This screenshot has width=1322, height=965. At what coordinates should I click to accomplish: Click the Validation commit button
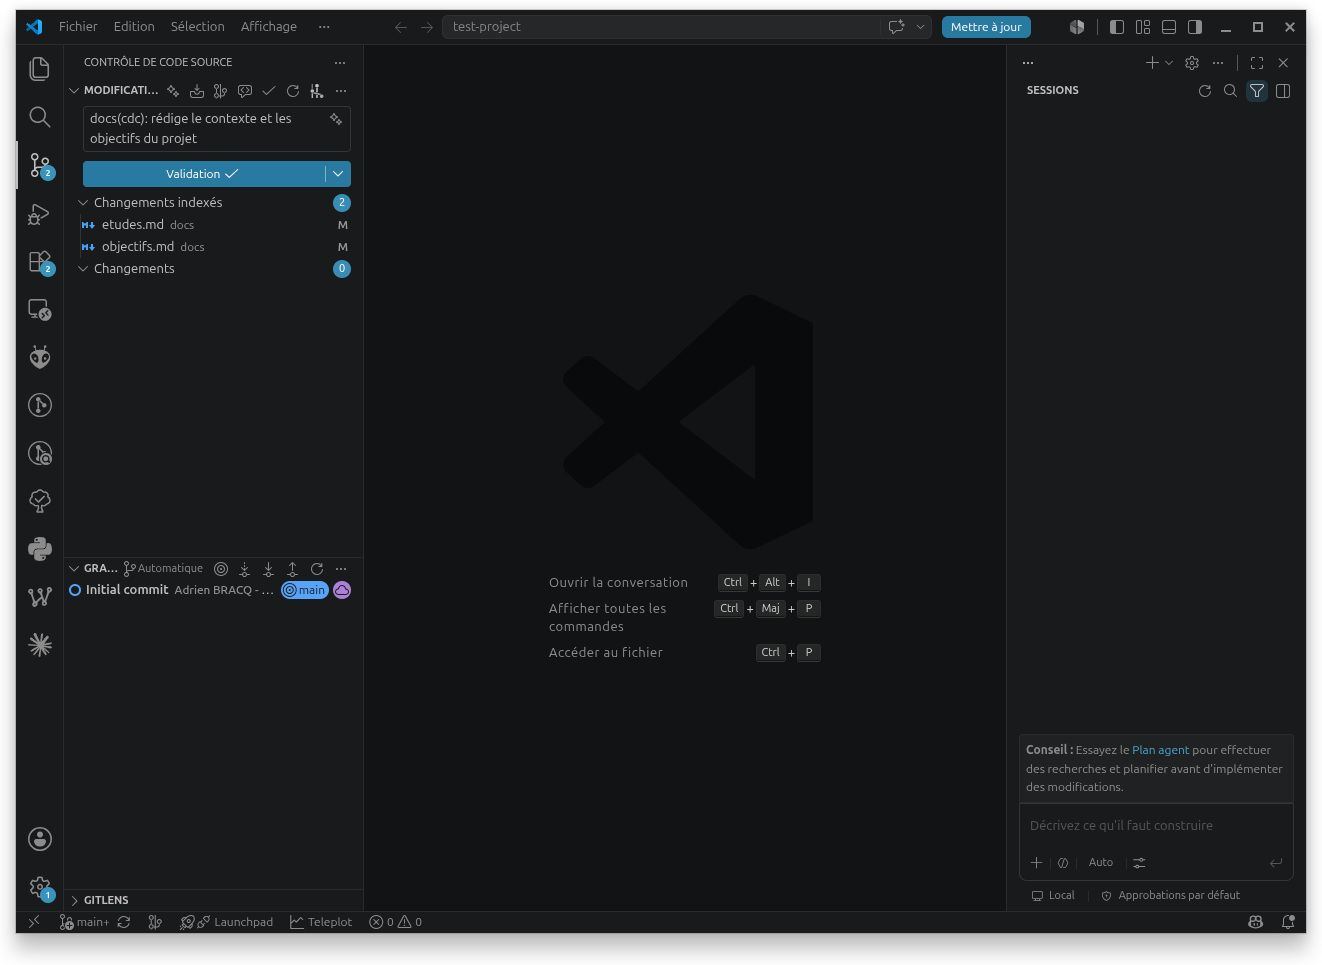(204, 174)
